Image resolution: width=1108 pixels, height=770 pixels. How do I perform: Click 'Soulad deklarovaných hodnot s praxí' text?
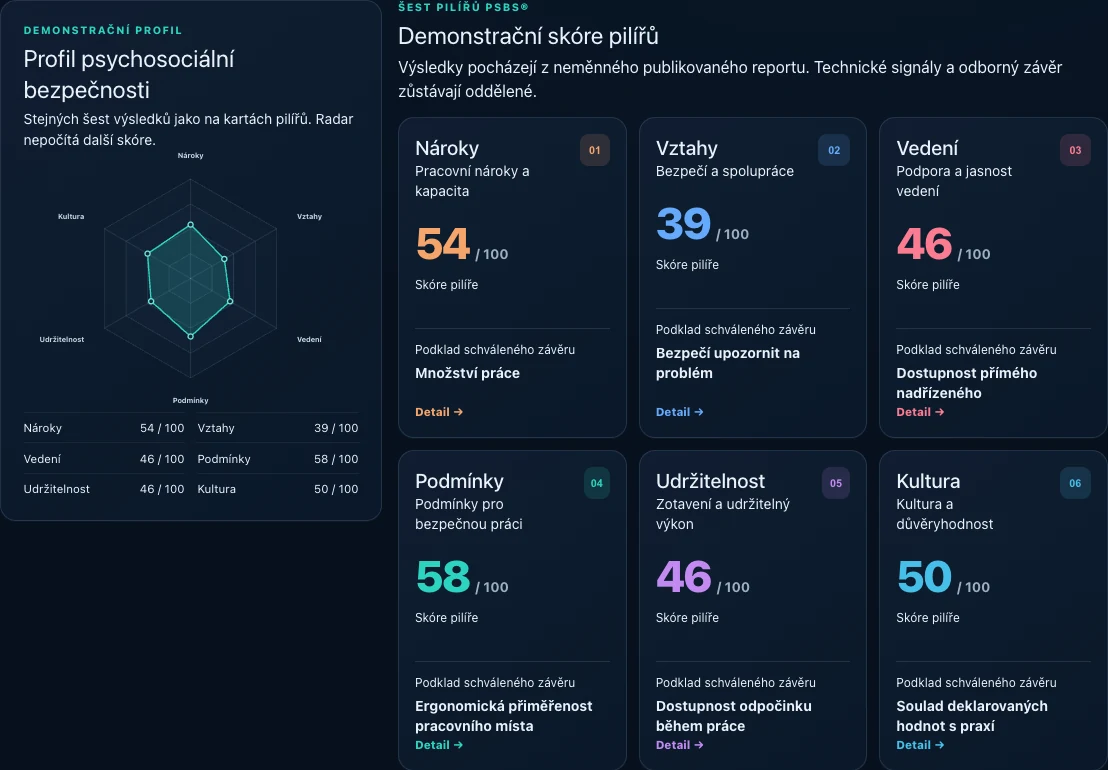[972, 716]
